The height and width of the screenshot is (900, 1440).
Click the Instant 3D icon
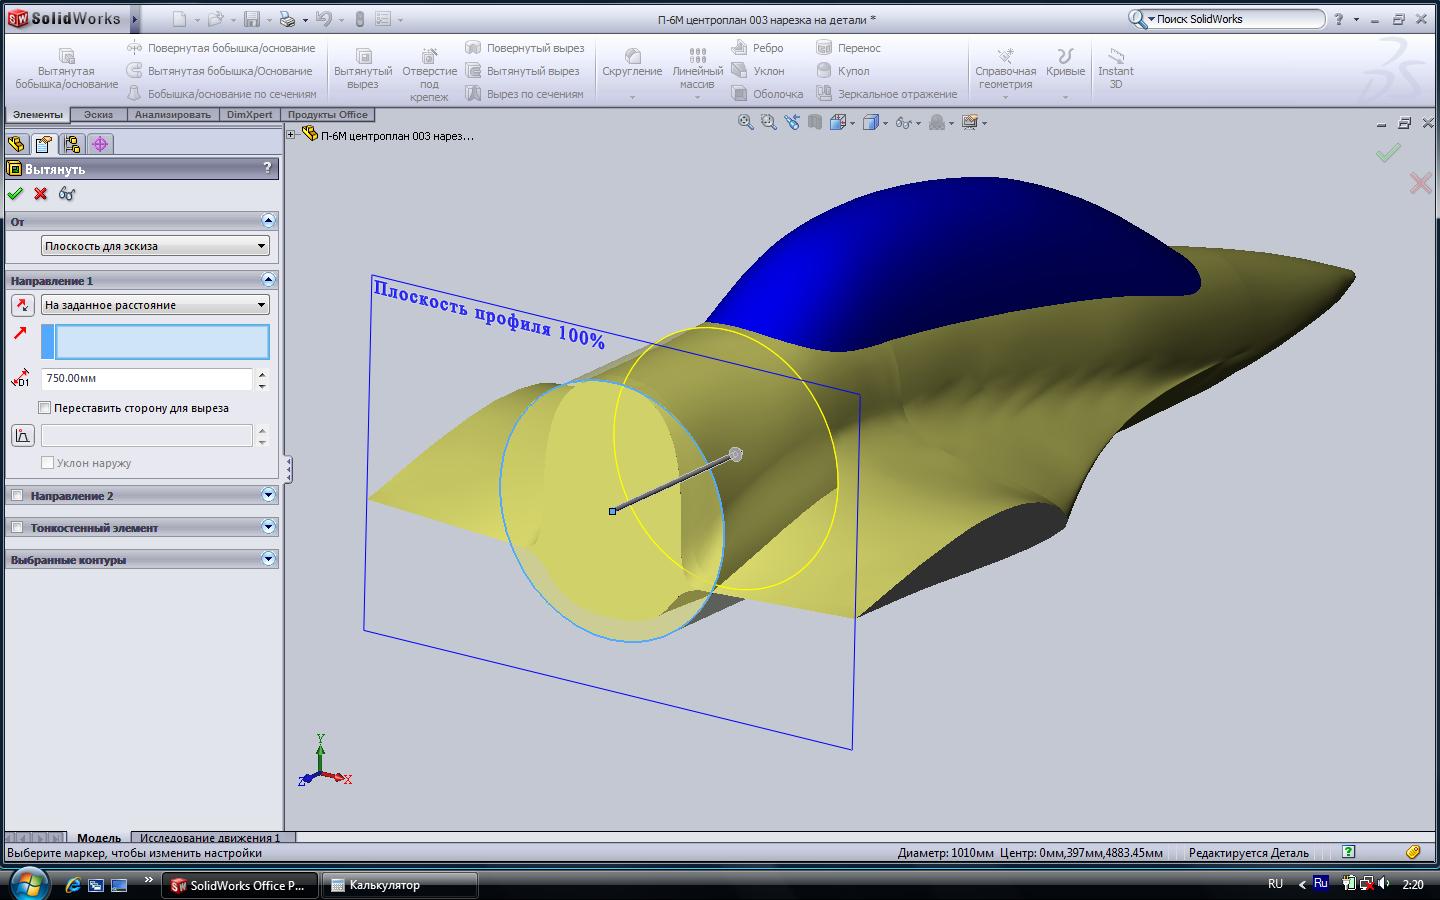1116,56
